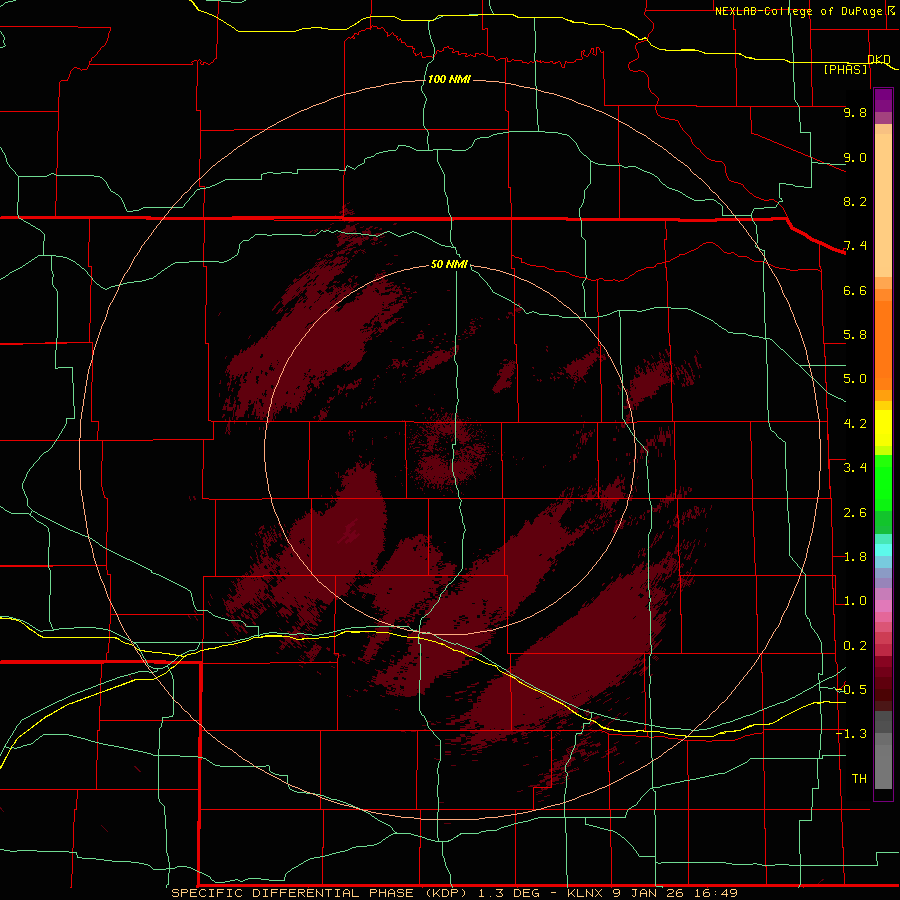Click the 0.2 value on color scale
Image resolution: width=900 pixels, height=900 pixels.
click(855, 646)
